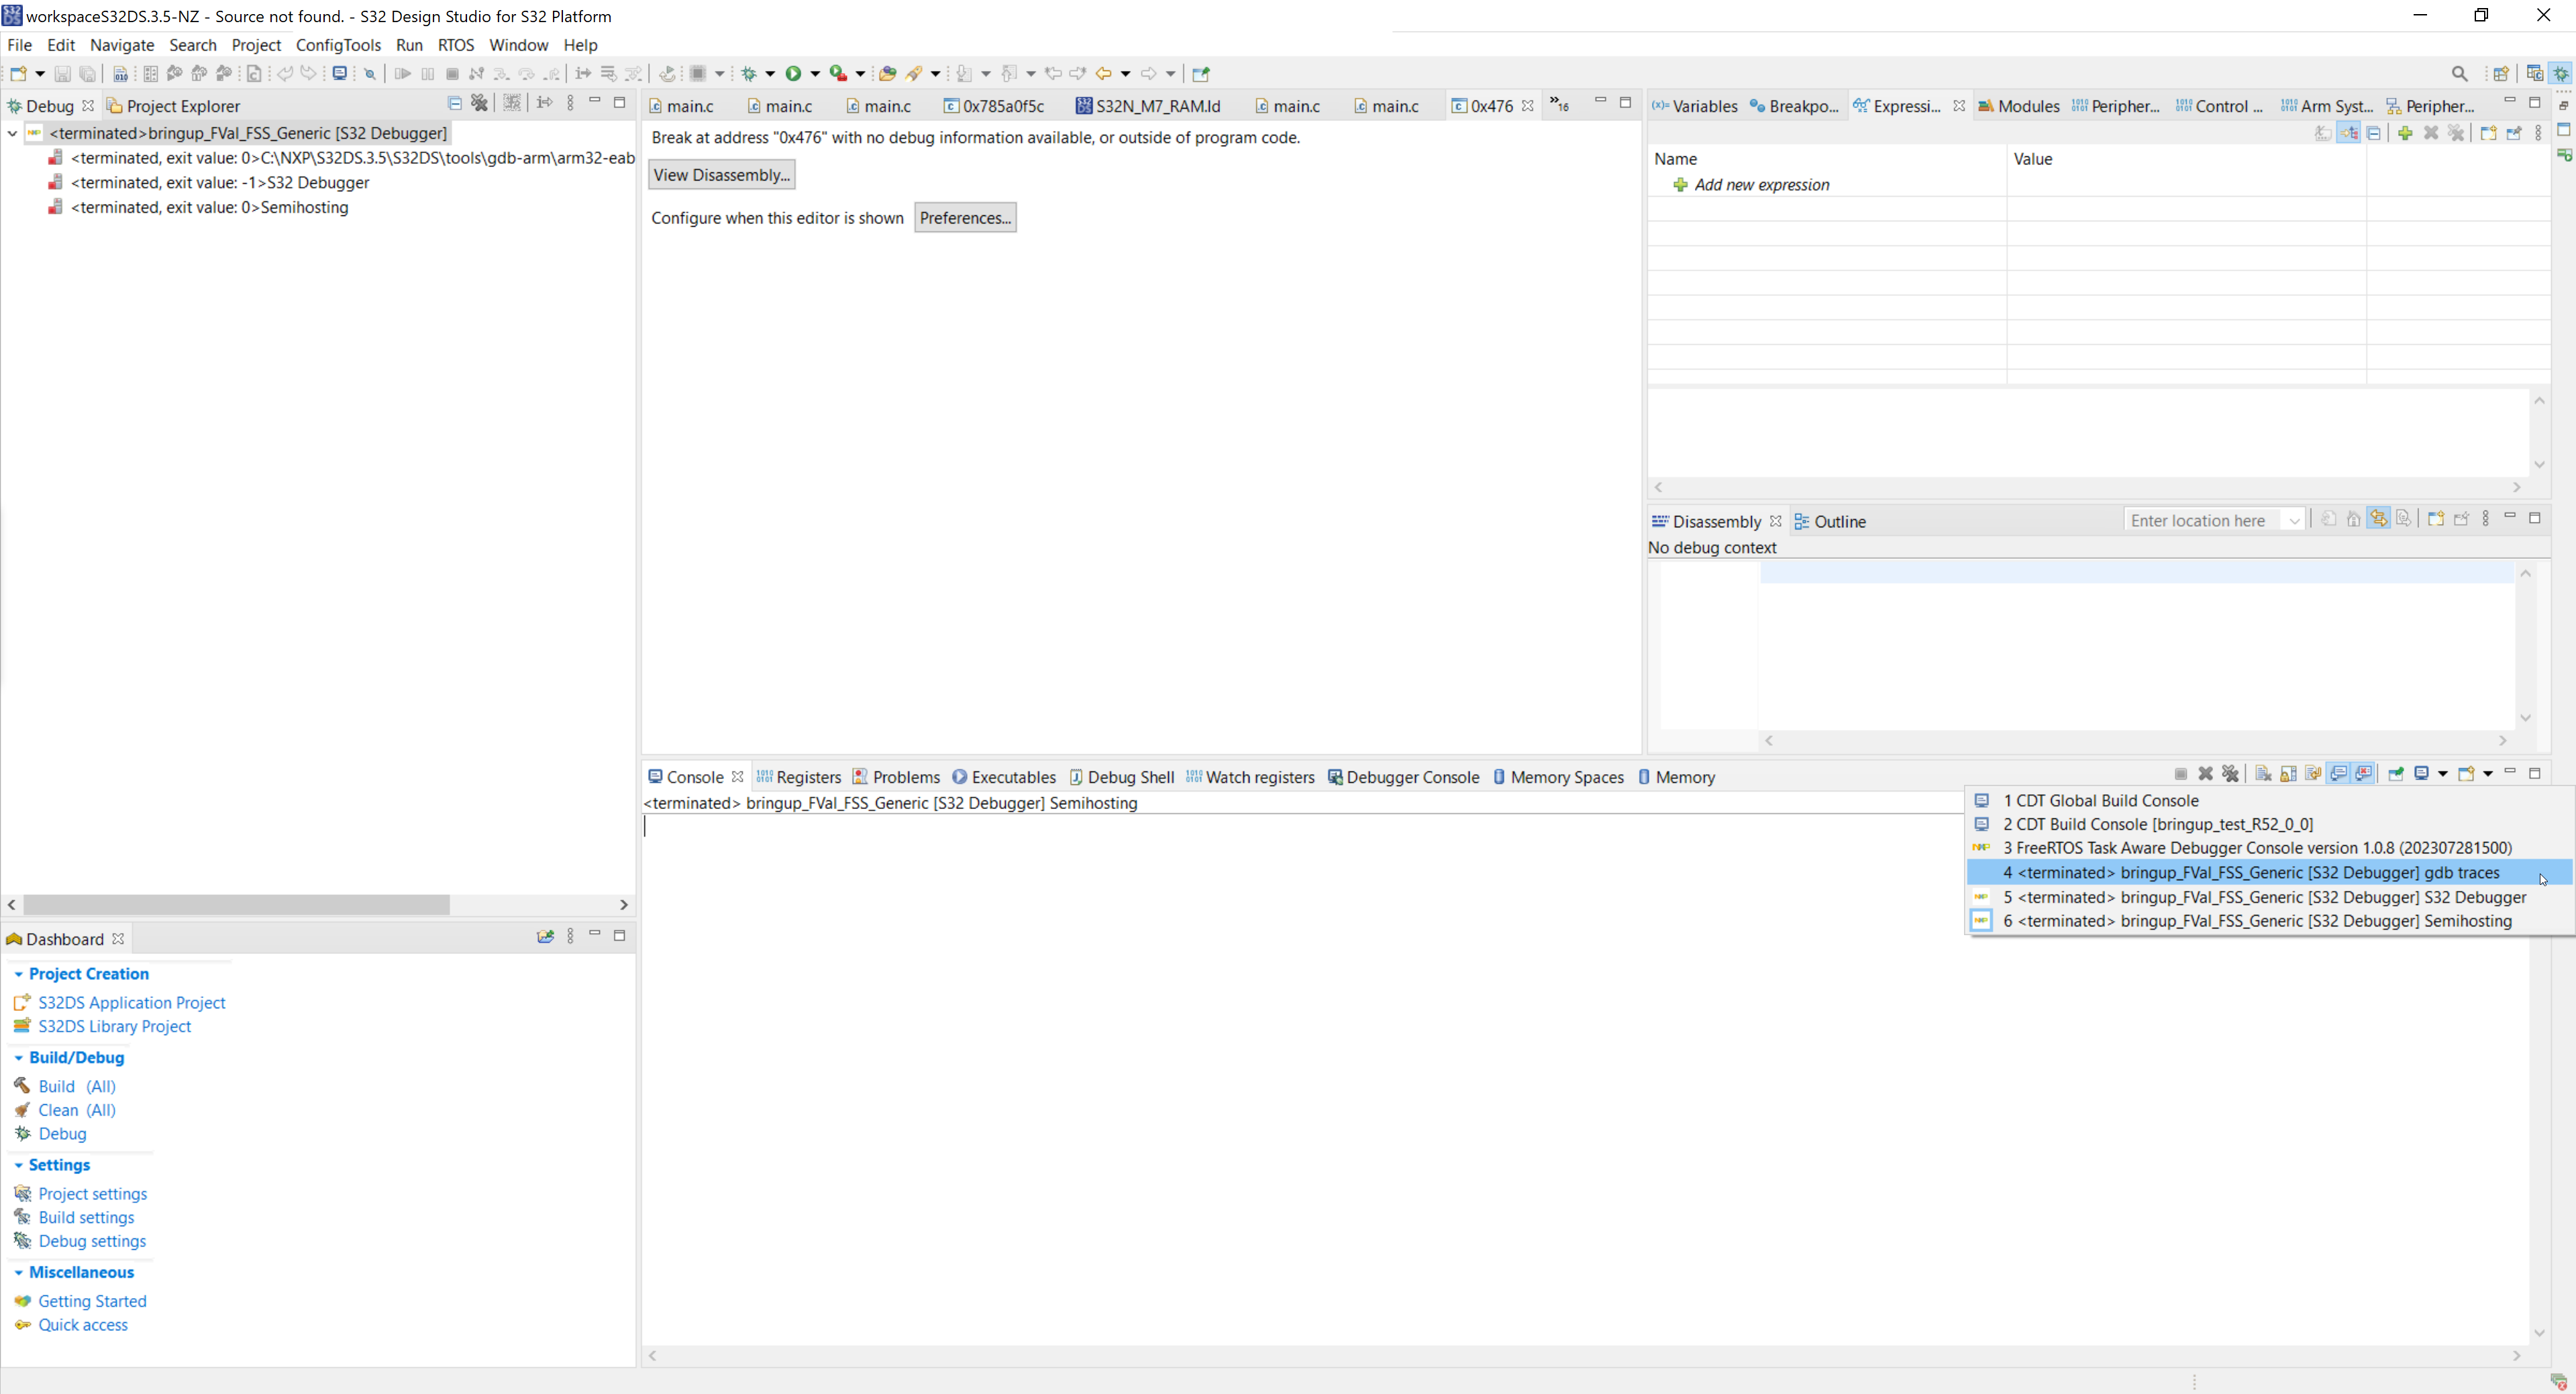
Task: Open the Enter location here dropdown arrow
Action: (x=2293, y=521)
